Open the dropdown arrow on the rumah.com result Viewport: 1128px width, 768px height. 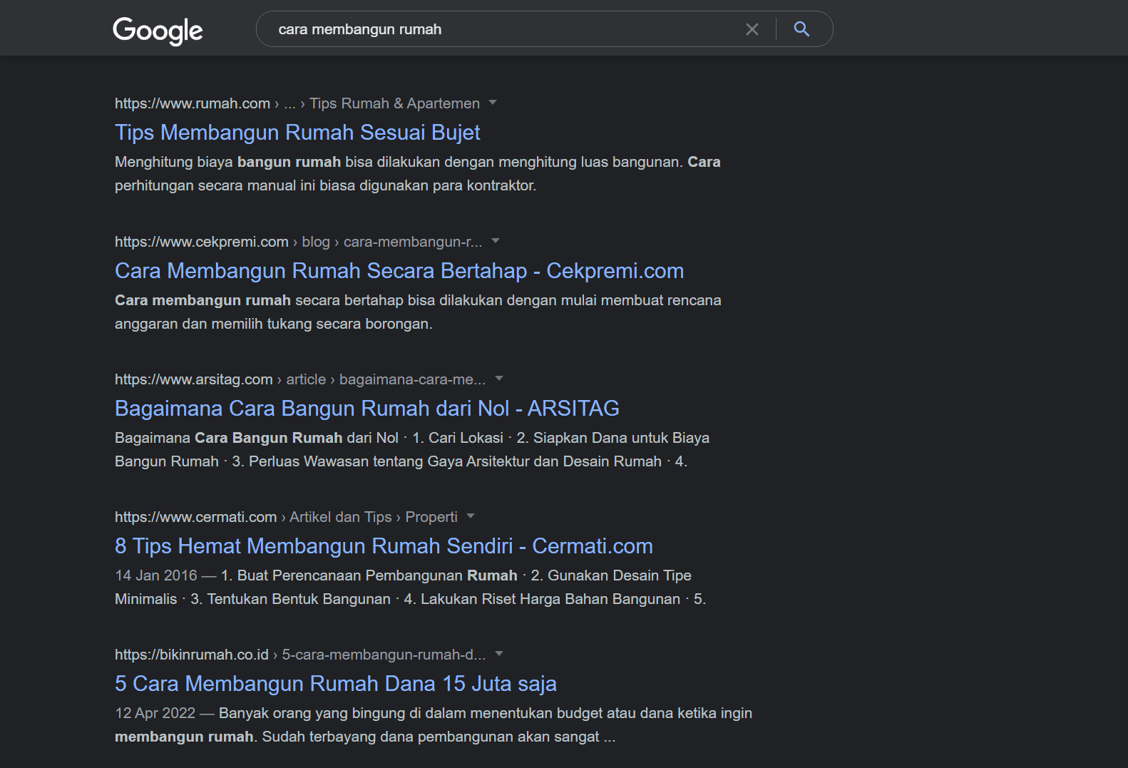[491, 103]
